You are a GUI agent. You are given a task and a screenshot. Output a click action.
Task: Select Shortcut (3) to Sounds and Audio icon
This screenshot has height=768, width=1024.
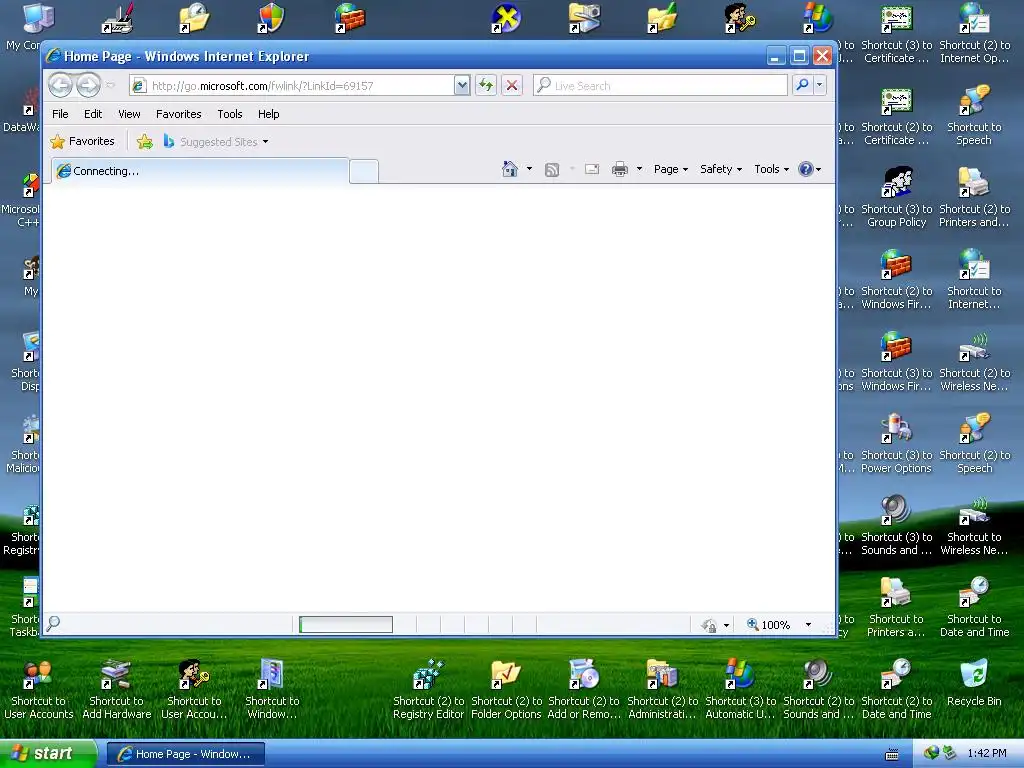point(896,526)
